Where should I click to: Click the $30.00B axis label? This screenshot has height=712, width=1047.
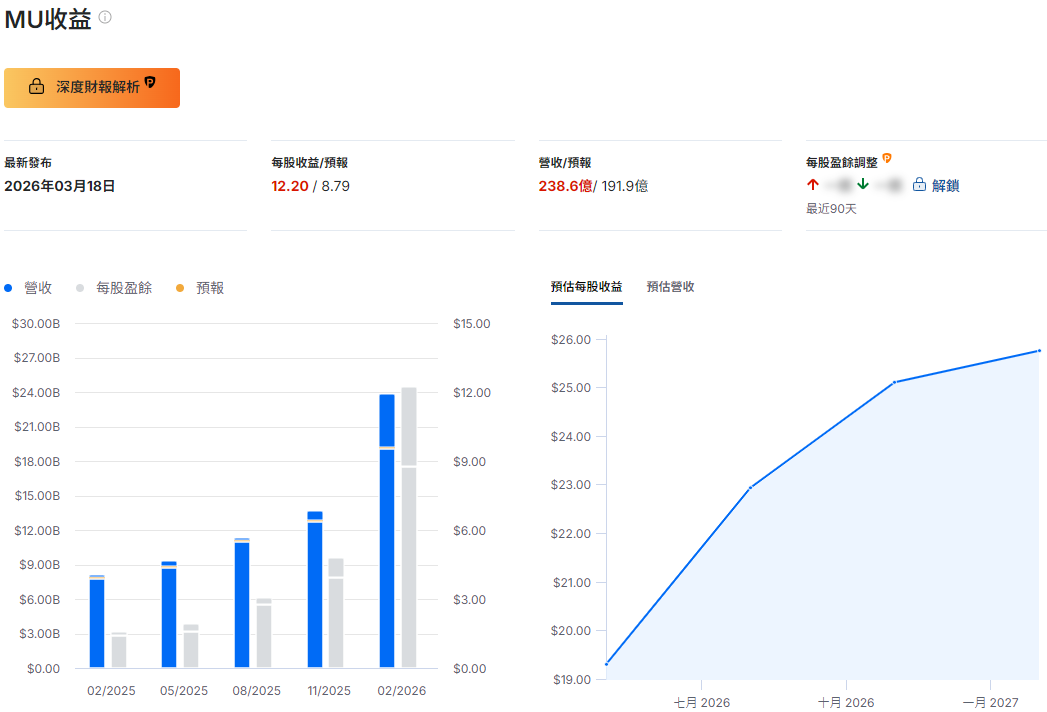coord(36,324)
